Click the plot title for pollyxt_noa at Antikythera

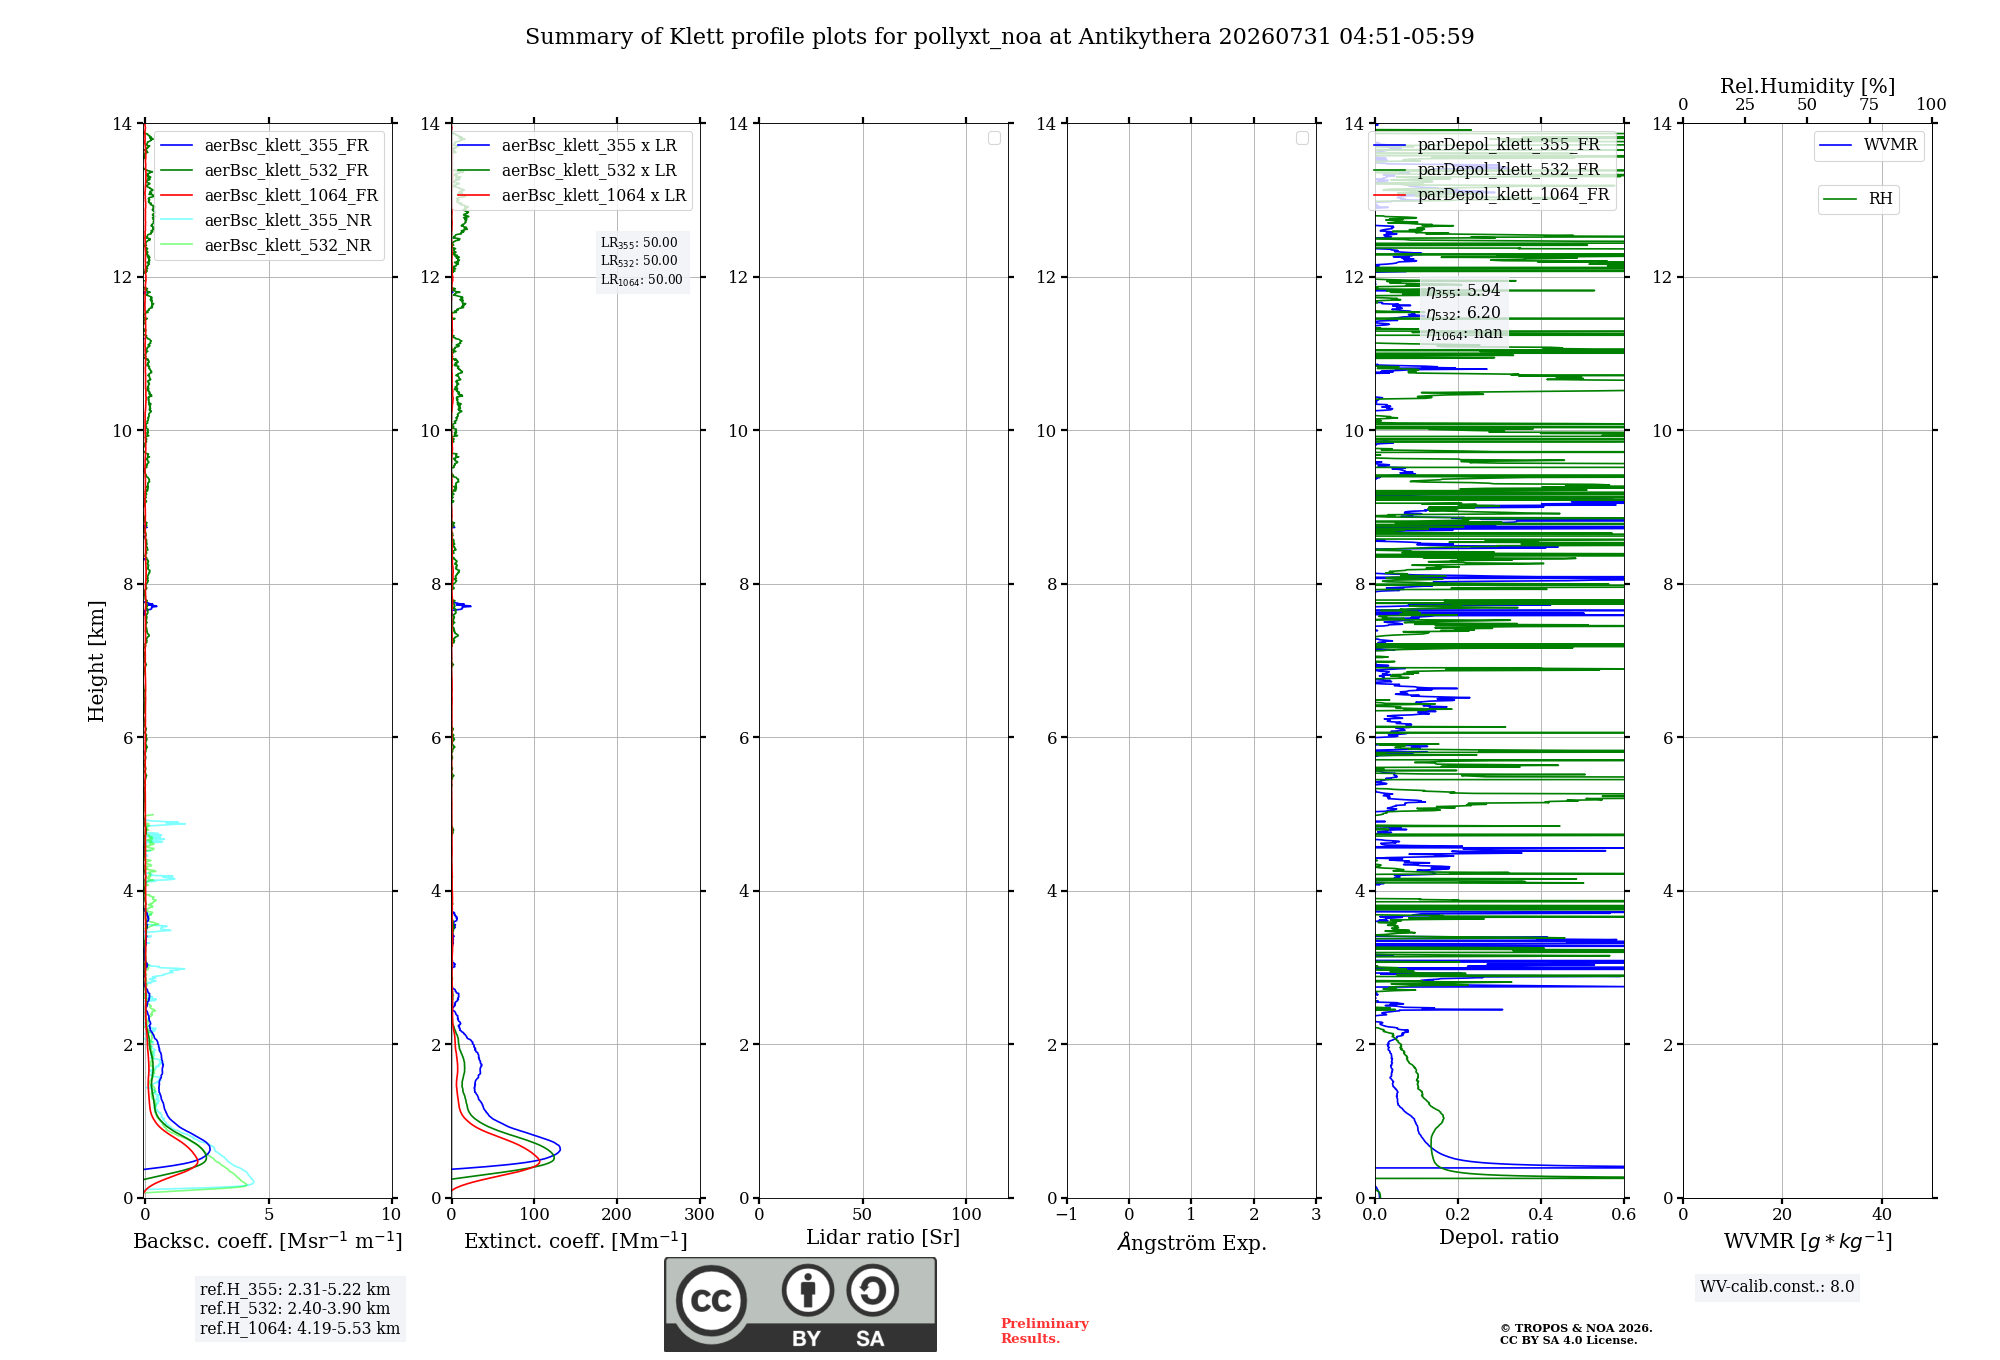tap(999, 37)
